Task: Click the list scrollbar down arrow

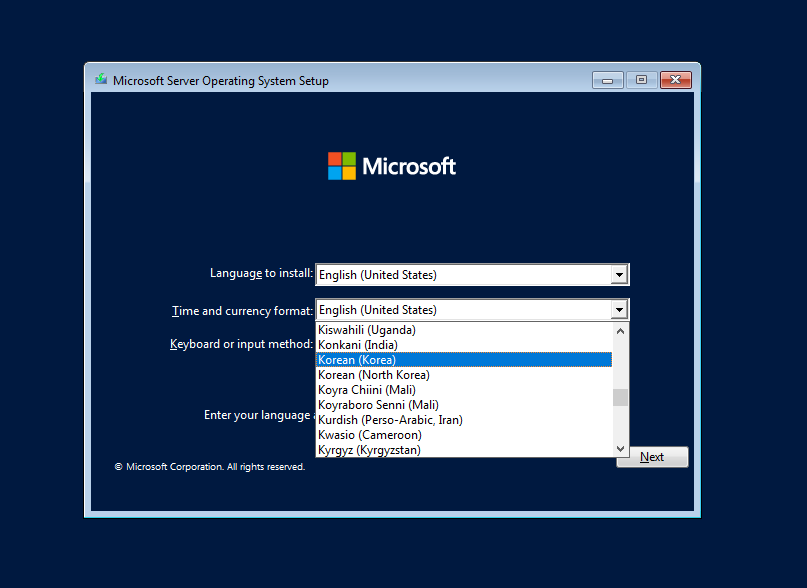Action: click(x=620, y=448)
